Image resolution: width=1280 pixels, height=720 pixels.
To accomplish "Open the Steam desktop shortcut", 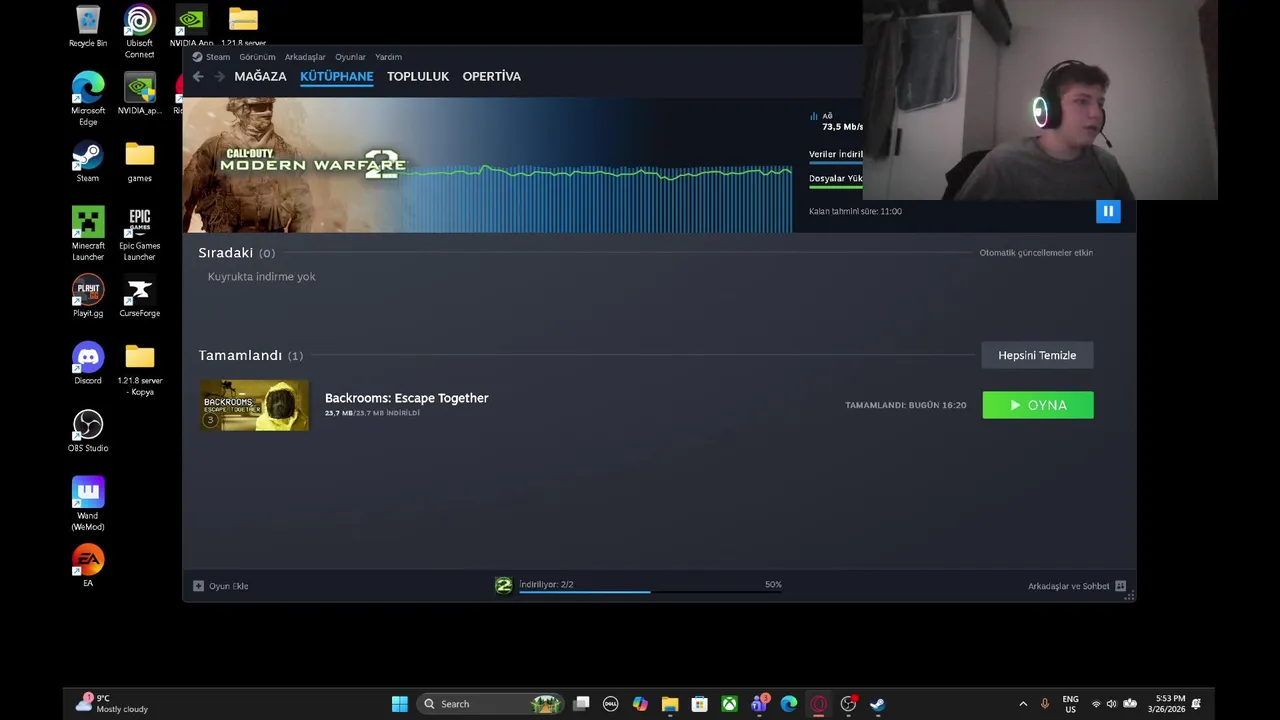I will (88, 162).
